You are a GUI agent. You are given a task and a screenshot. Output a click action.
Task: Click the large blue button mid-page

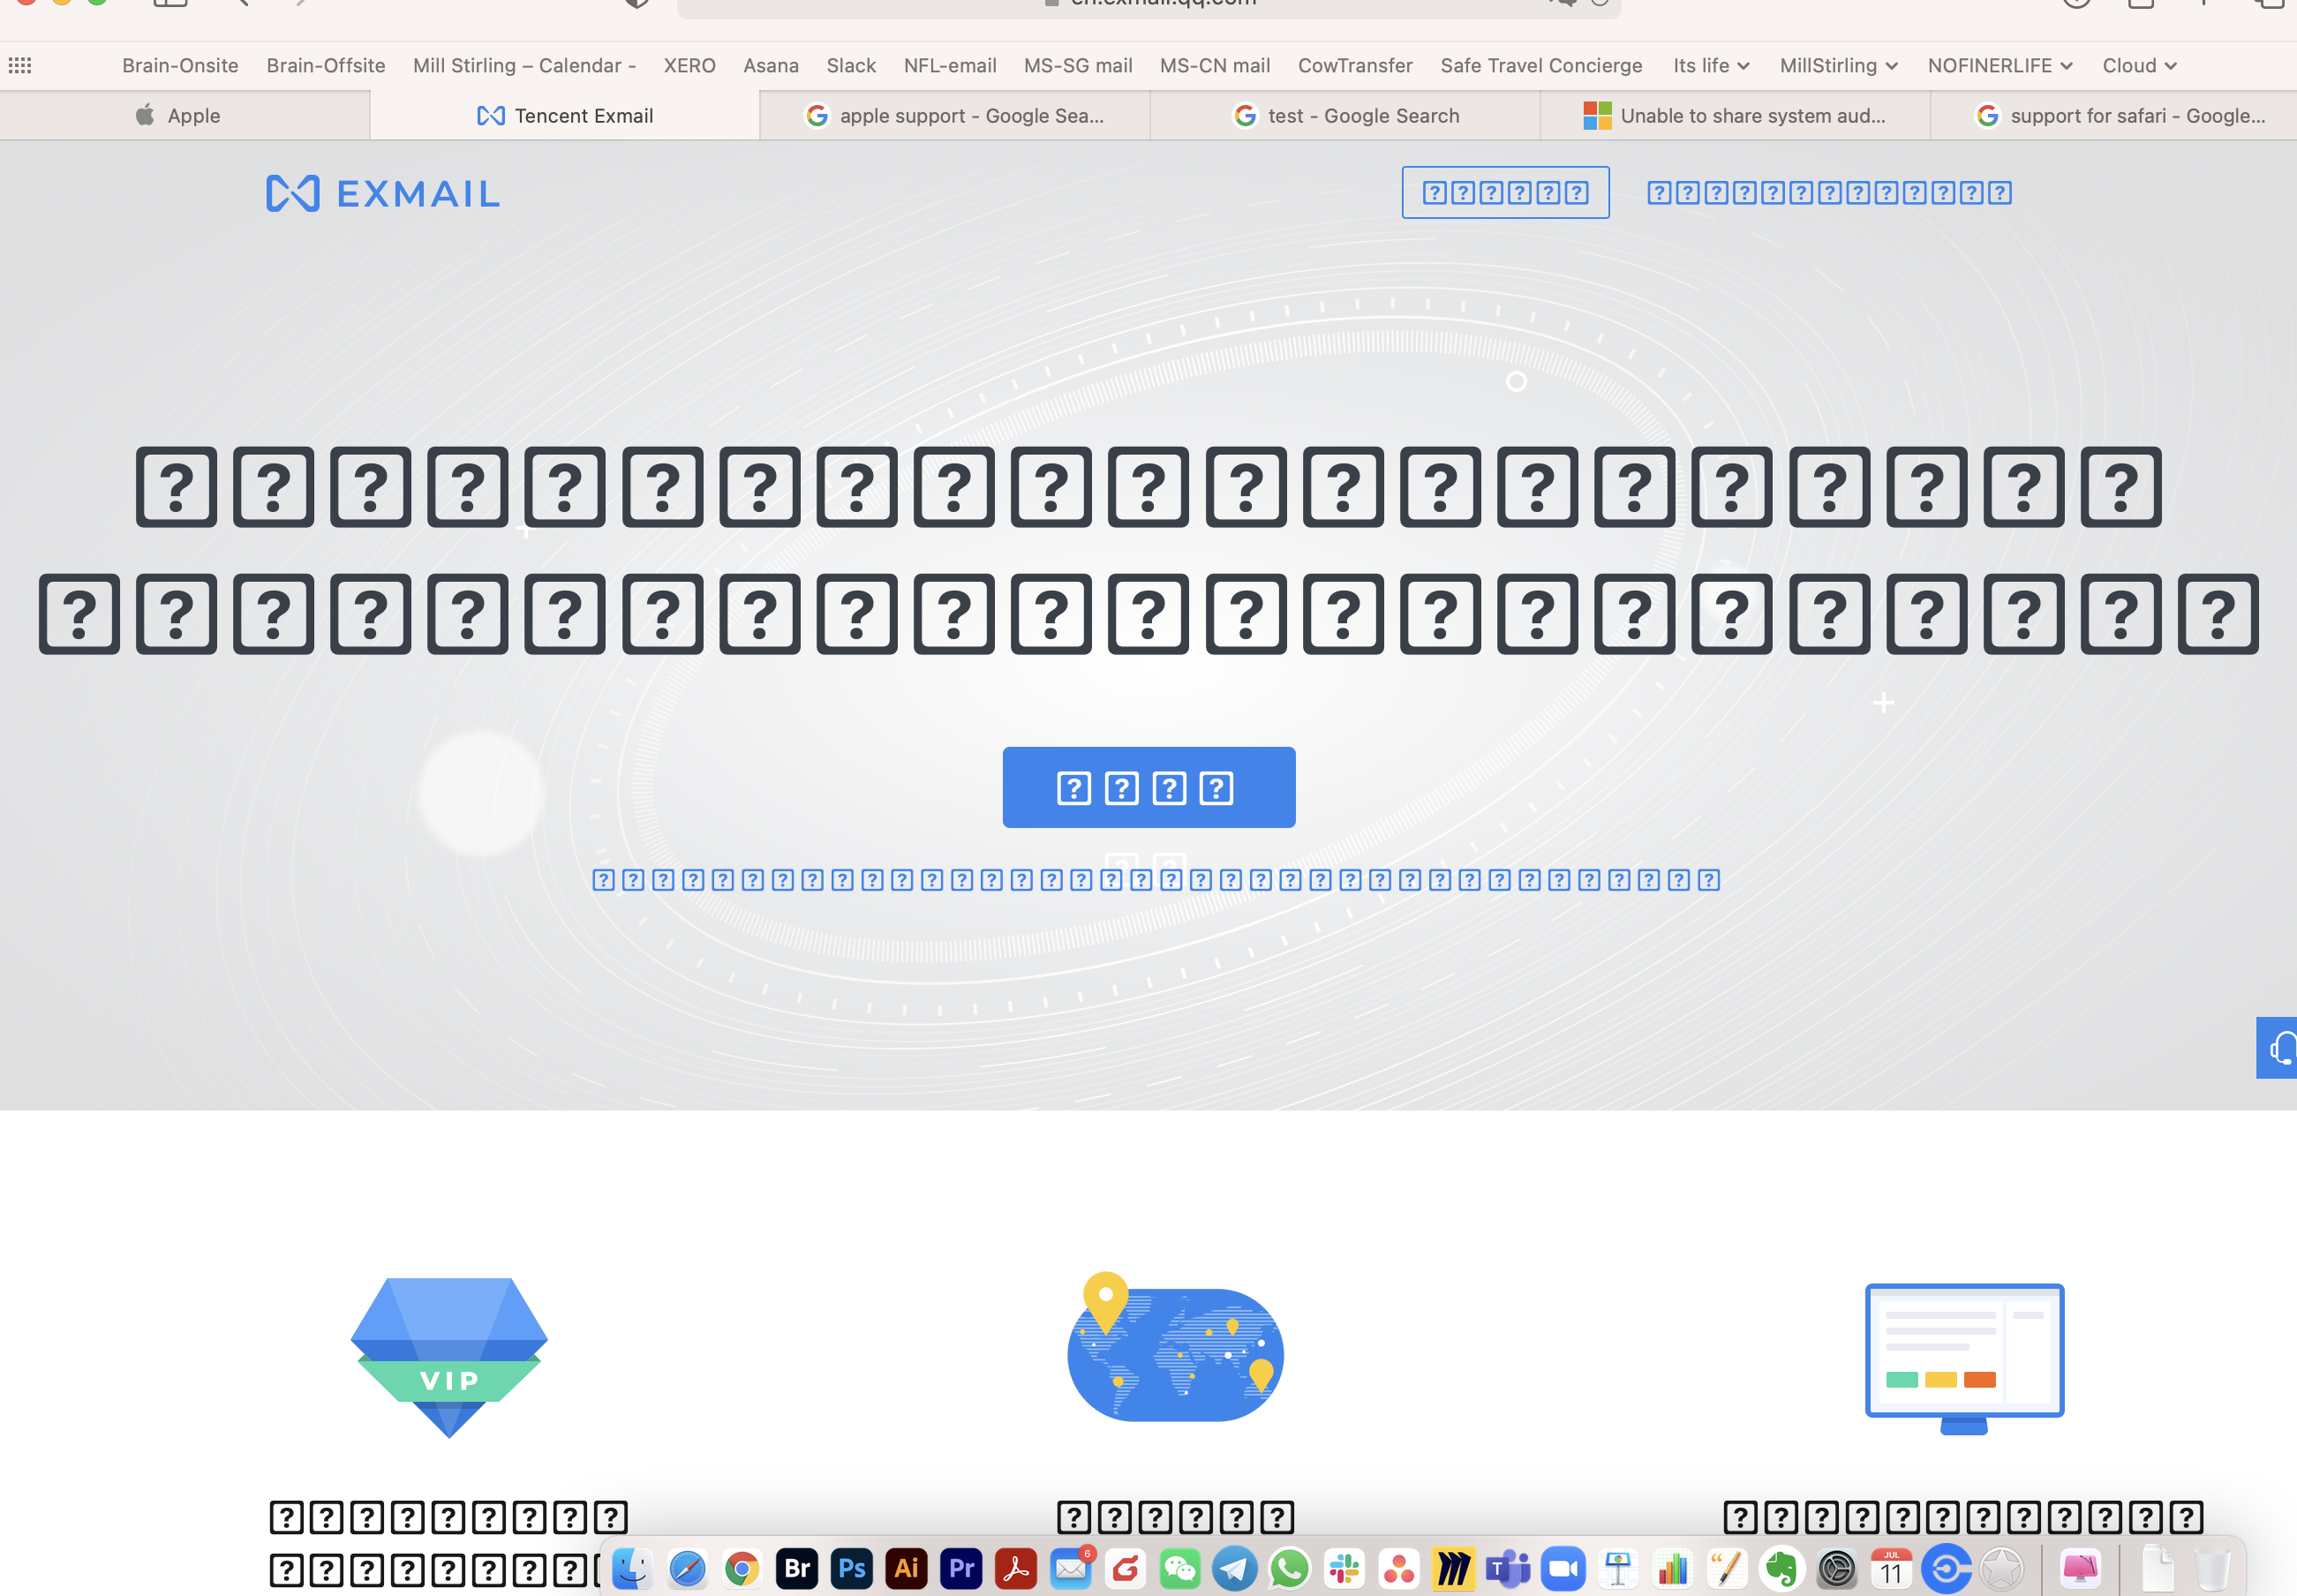tap(1149, 787)
